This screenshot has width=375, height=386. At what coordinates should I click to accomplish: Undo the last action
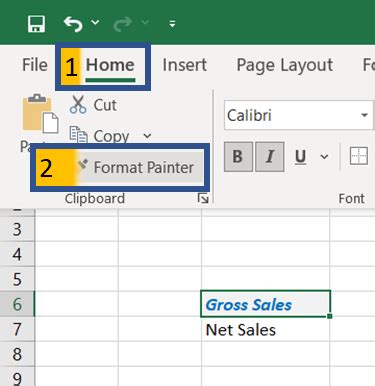[x=73, y=24]
